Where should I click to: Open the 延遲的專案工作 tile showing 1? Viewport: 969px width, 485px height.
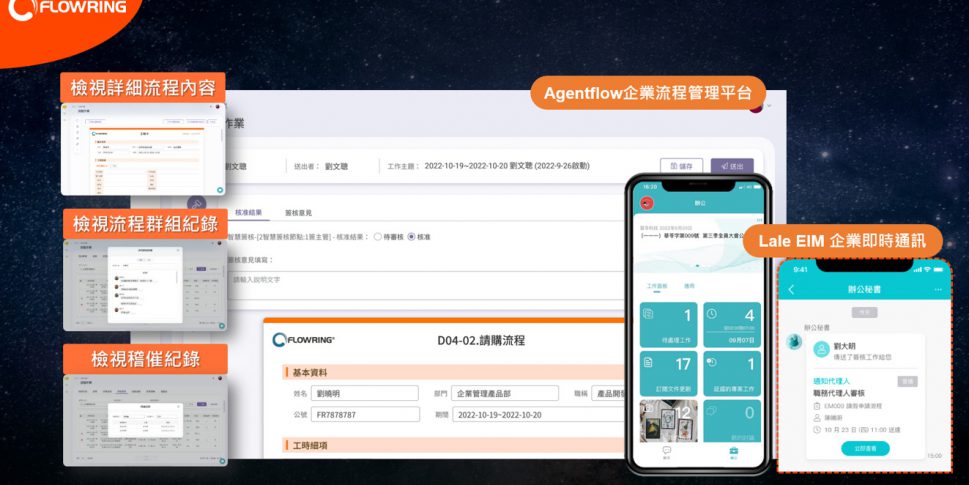click(x=732, y=373)
